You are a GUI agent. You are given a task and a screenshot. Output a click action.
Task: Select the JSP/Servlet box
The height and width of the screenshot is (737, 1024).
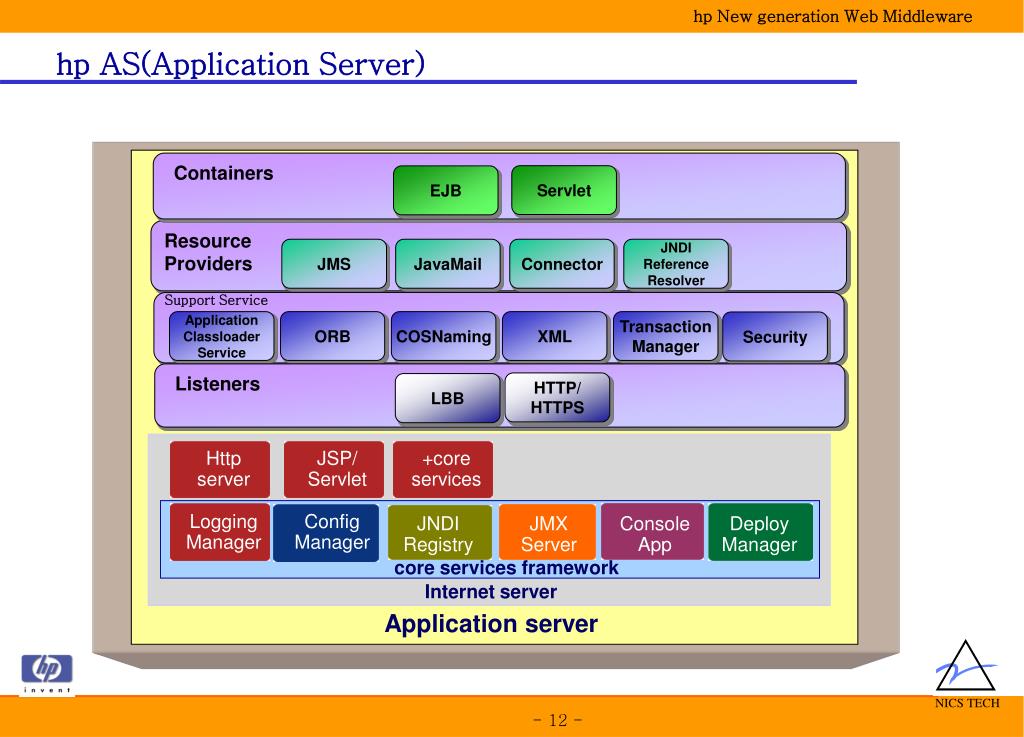tap(333, 469)
